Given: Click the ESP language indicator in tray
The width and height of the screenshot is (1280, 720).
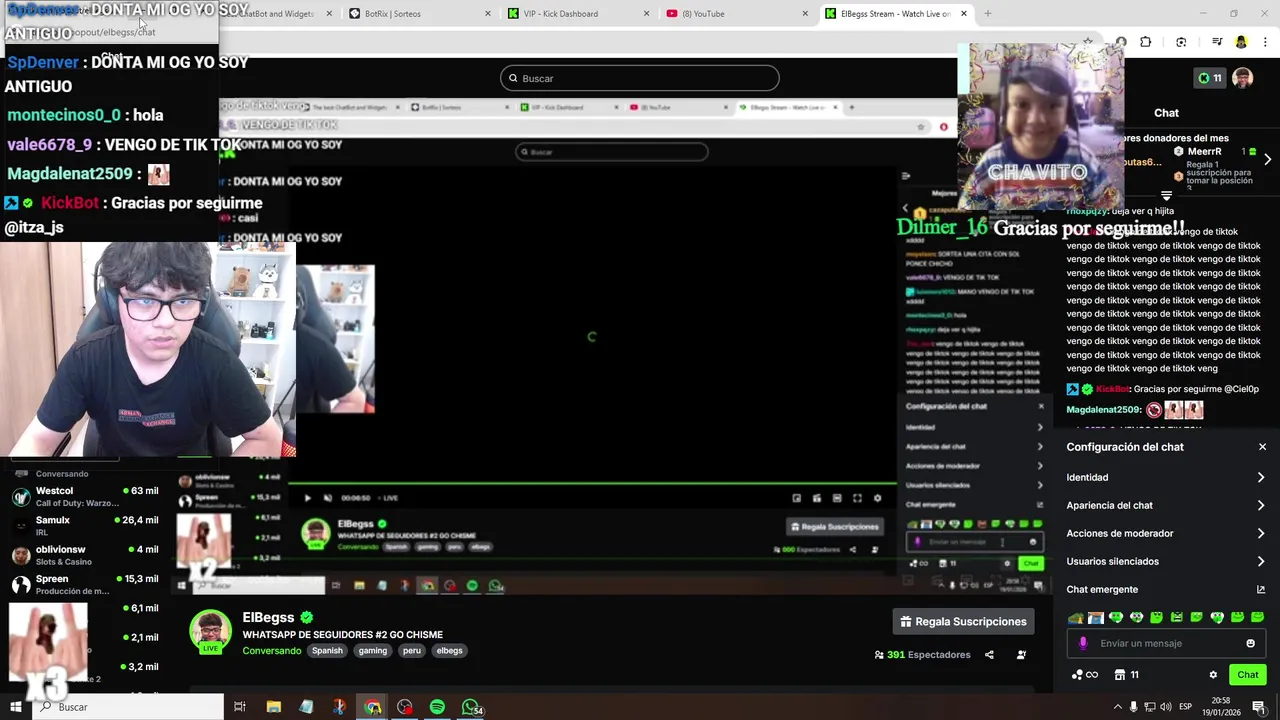Looking at the screenshot, I should tap(1186, 707).
